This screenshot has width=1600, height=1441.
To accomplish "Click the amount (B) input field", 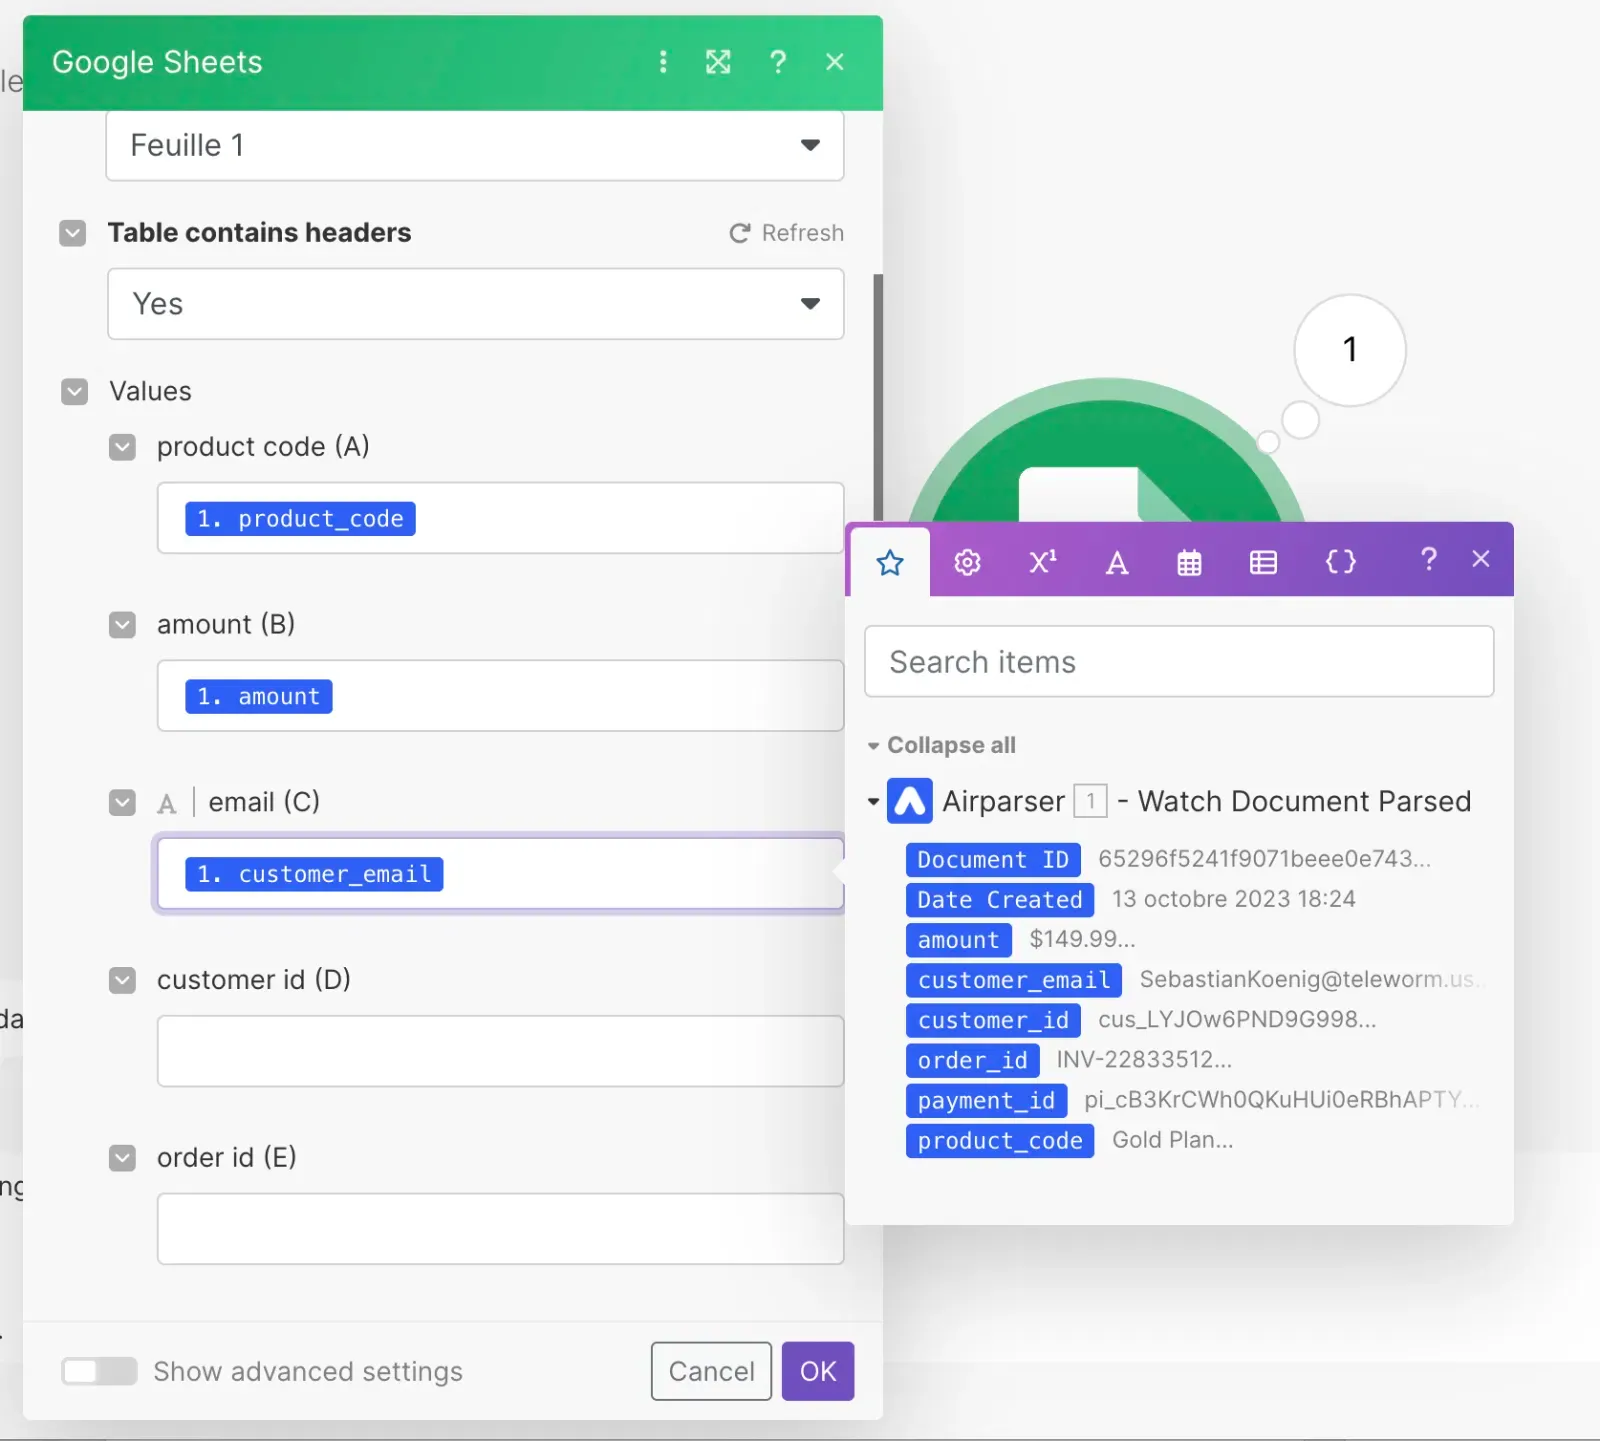I will click(500, 696).
